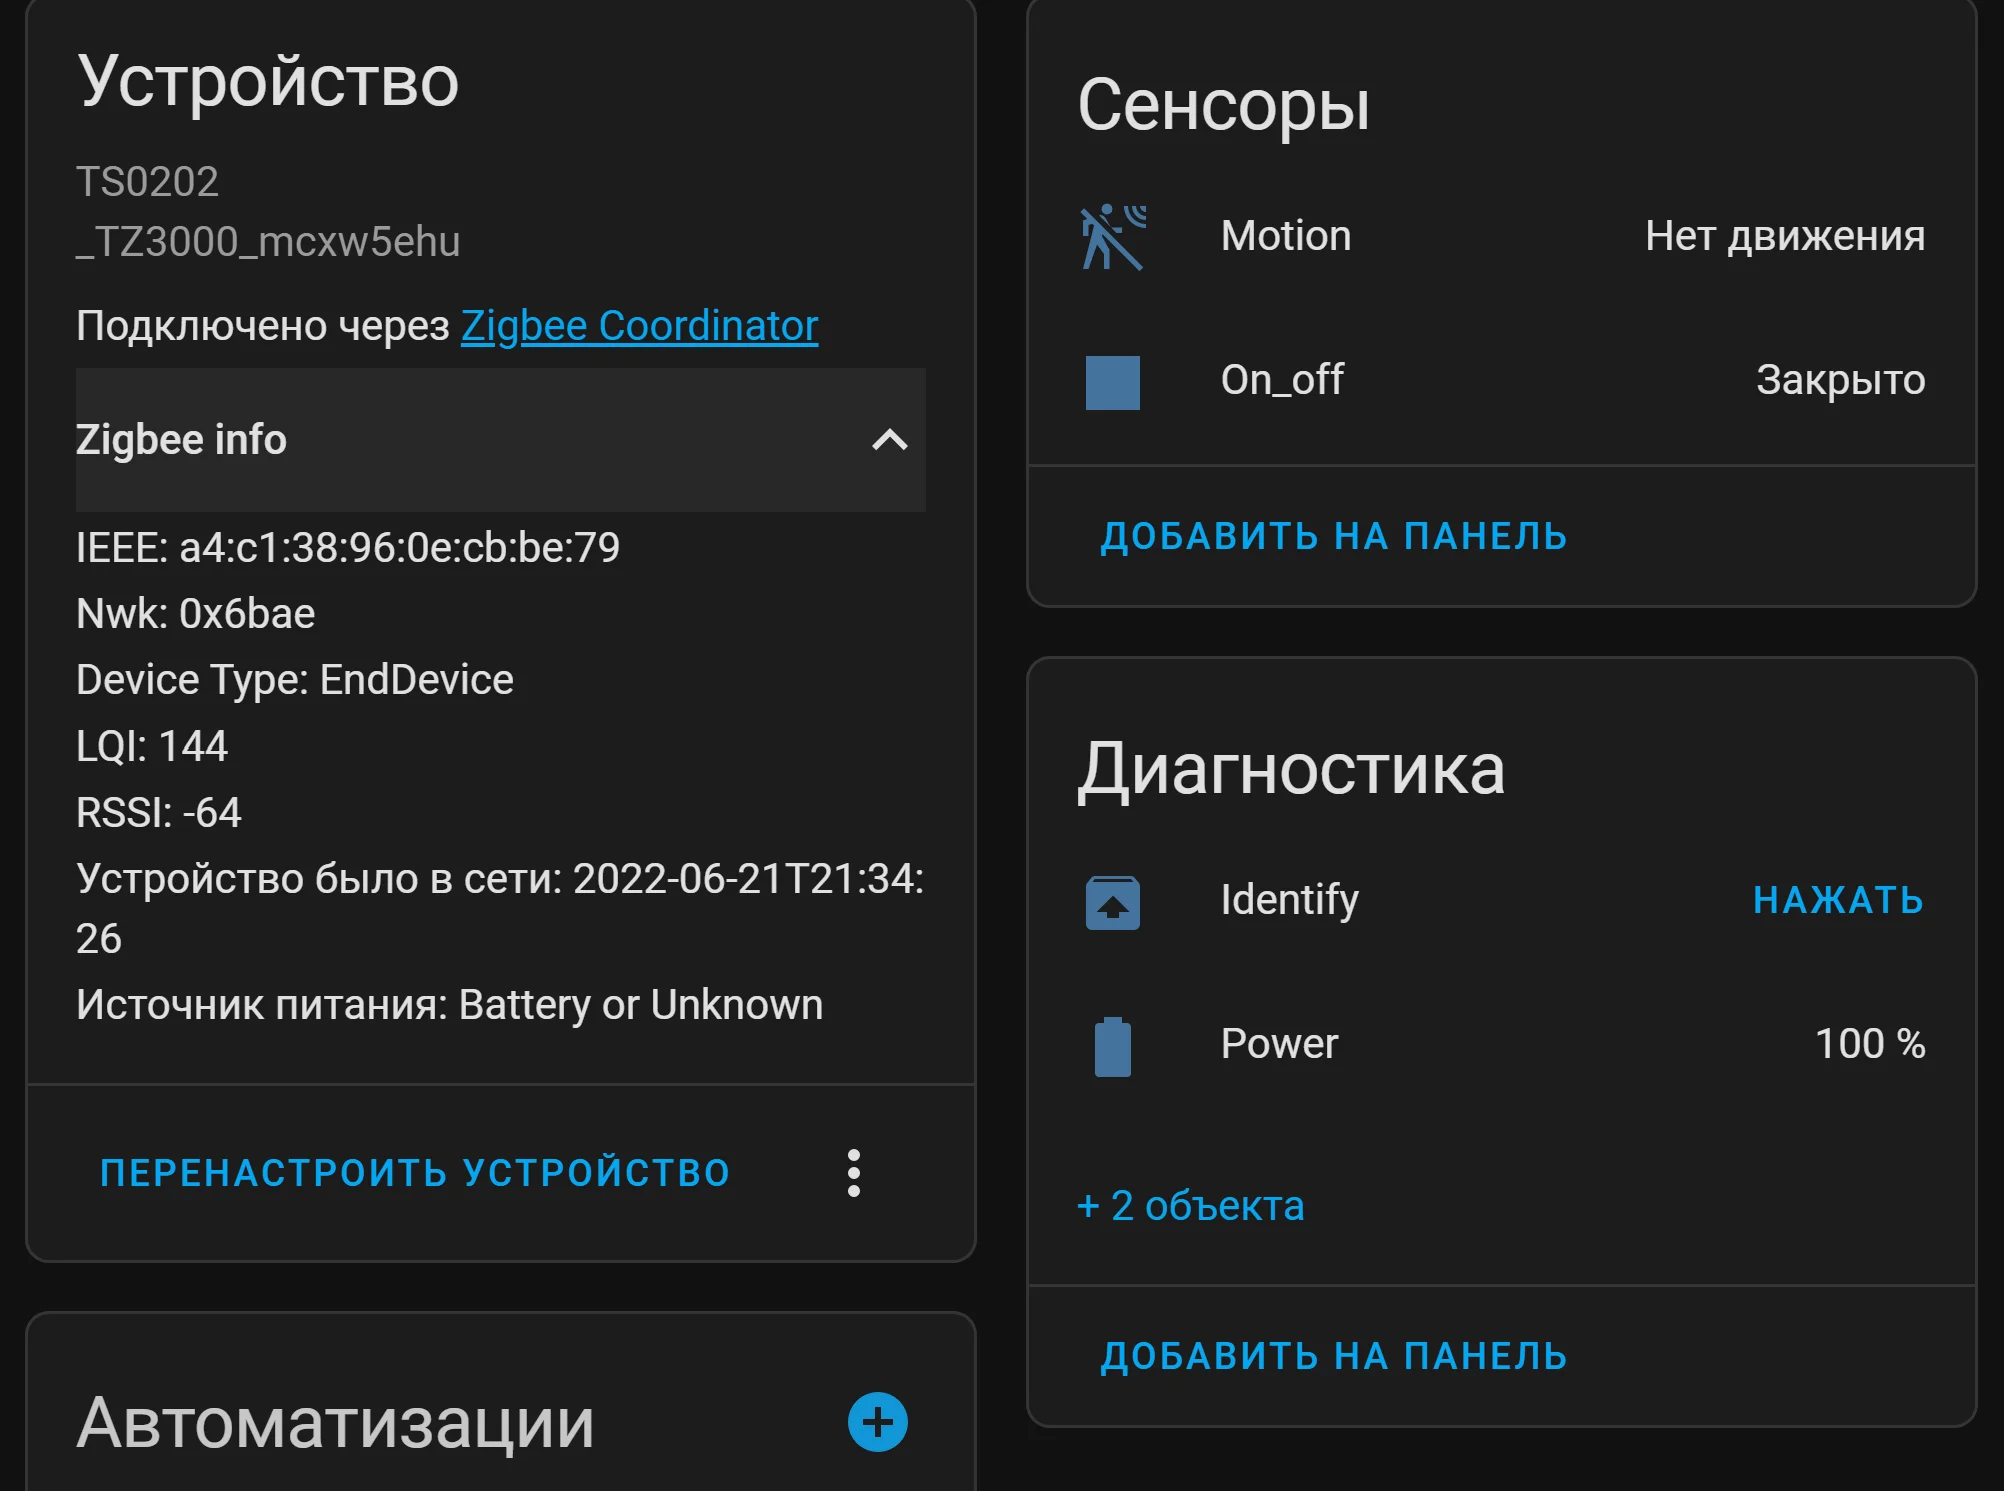Click the Закрыто state value
The height and width of the screenshot is (1491, 2004).
click(1840, 380)
